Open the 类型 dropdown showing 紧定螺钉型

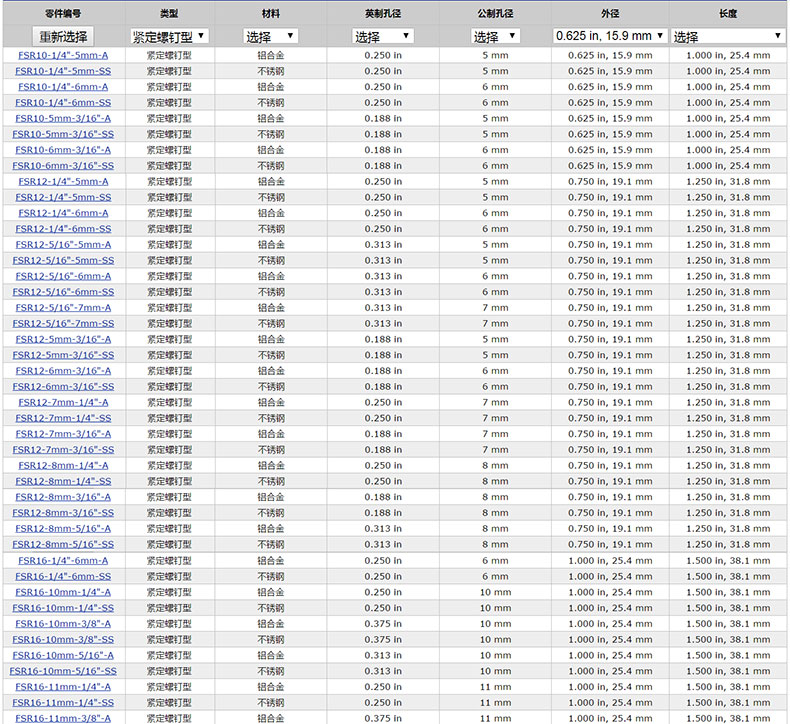click(170, 36)
